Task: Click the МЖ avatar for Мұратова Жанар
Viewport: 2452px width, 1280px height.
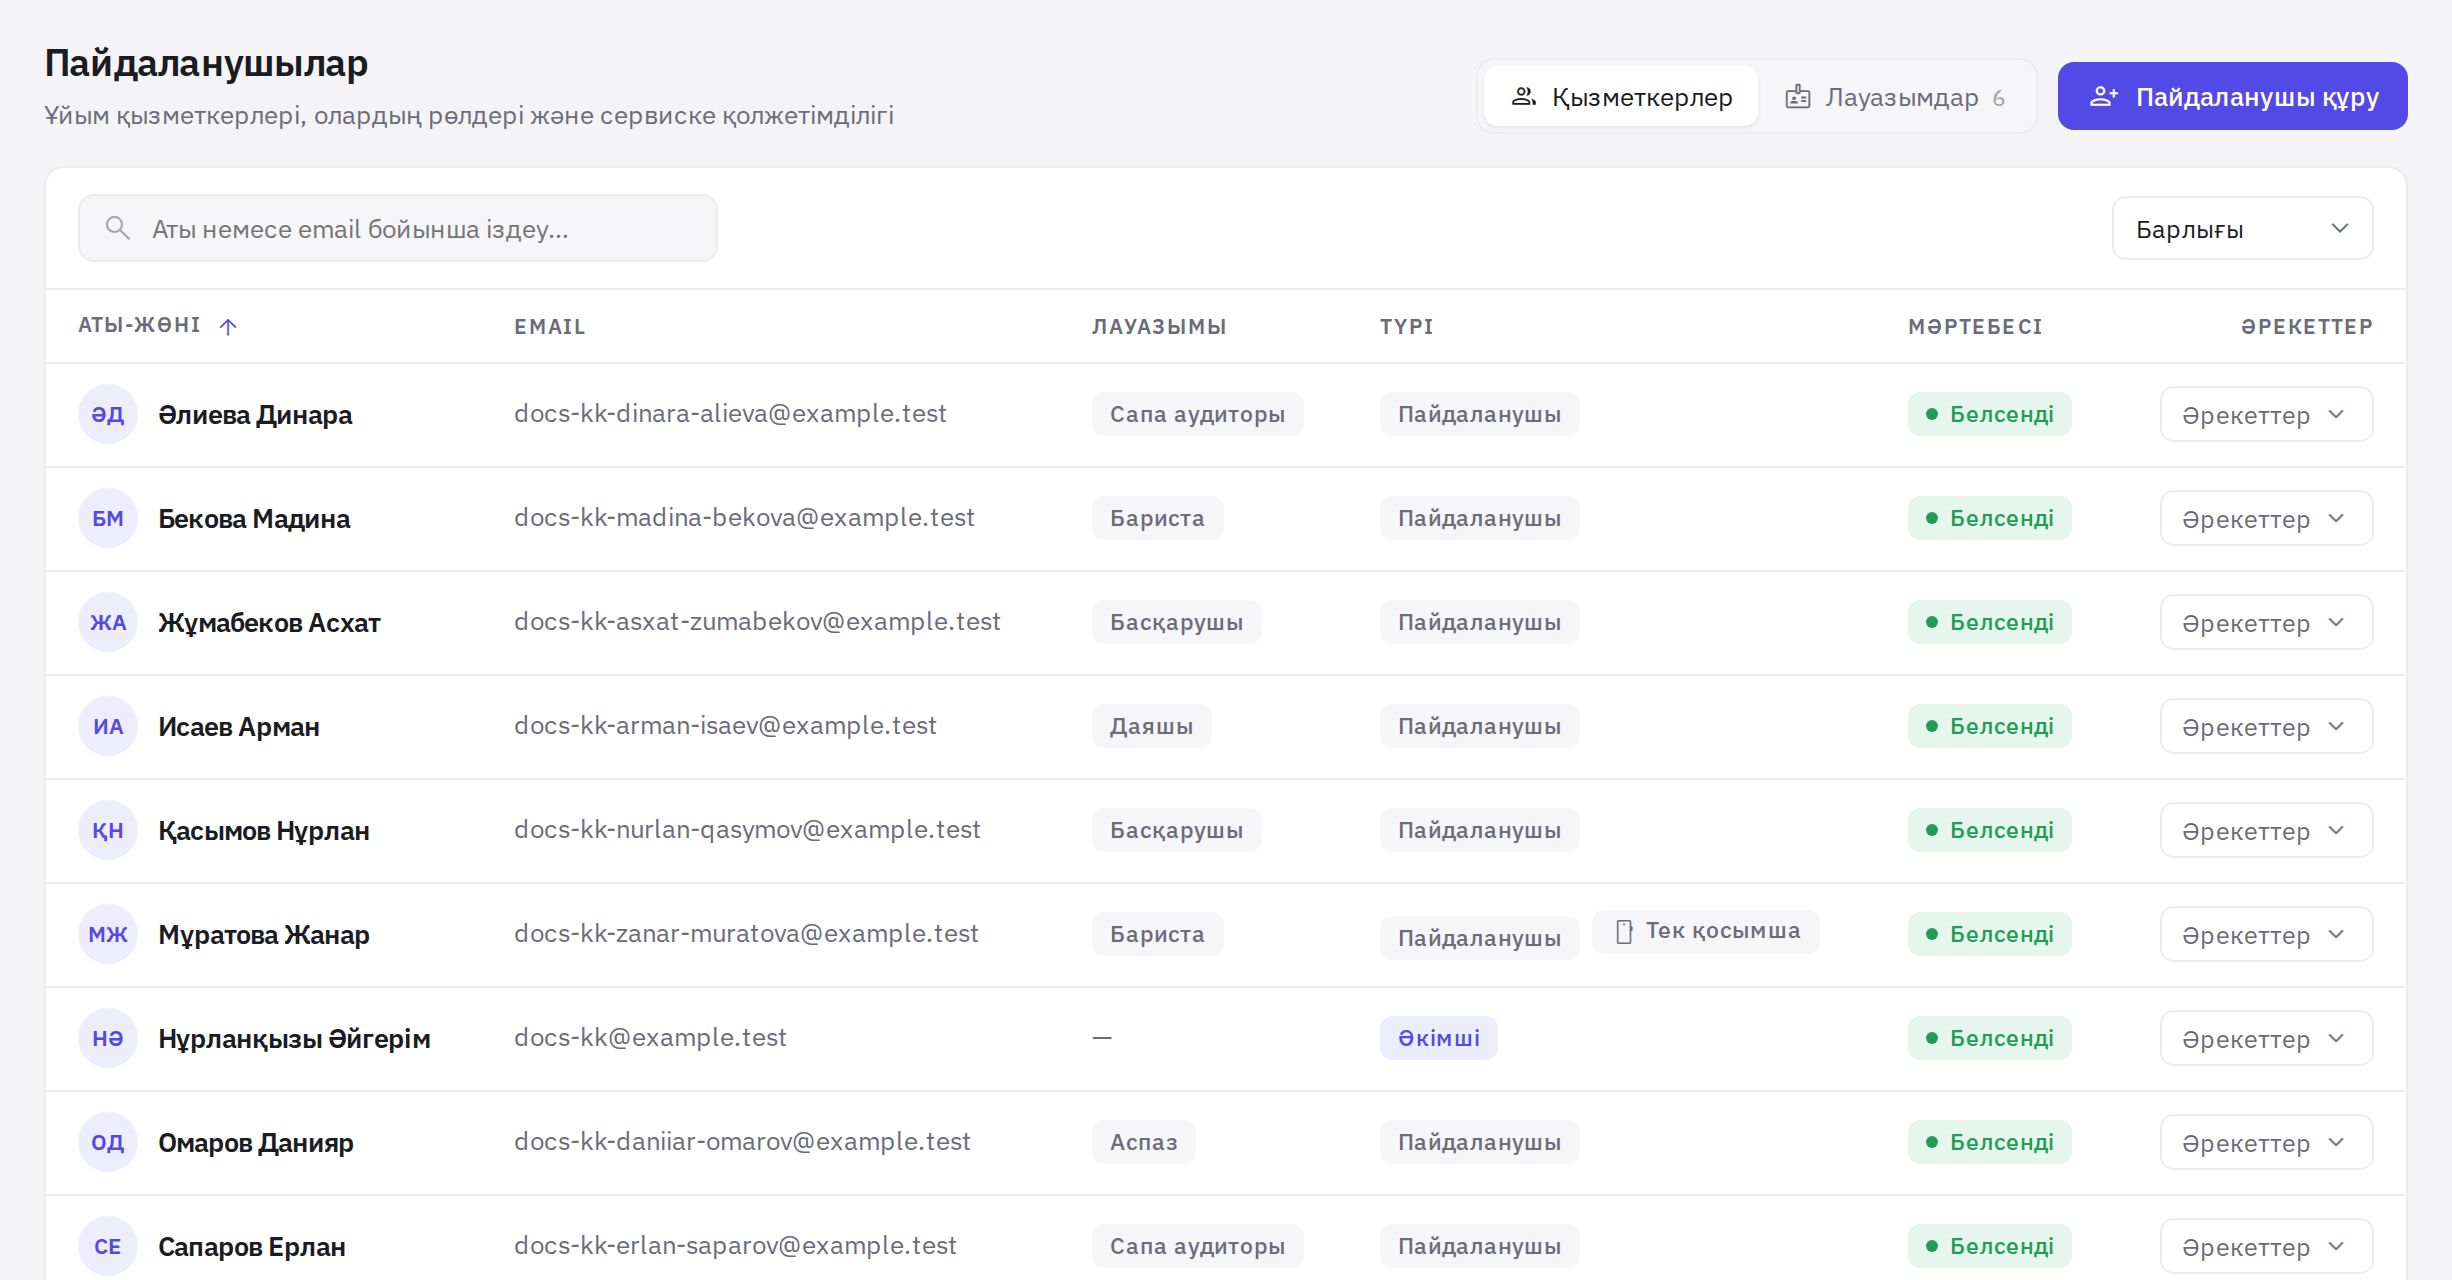Action: [x=108, y=934]
